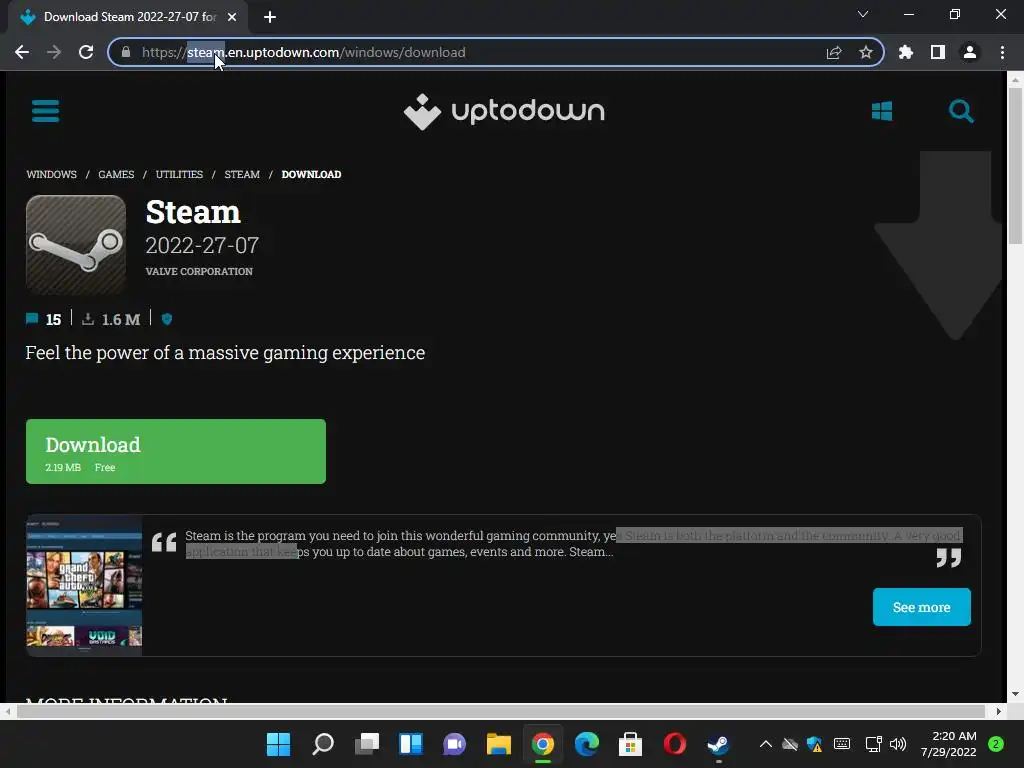Click the DOWNLOAD breadcrumb
1024x768 pixels.
click(312, 174)
